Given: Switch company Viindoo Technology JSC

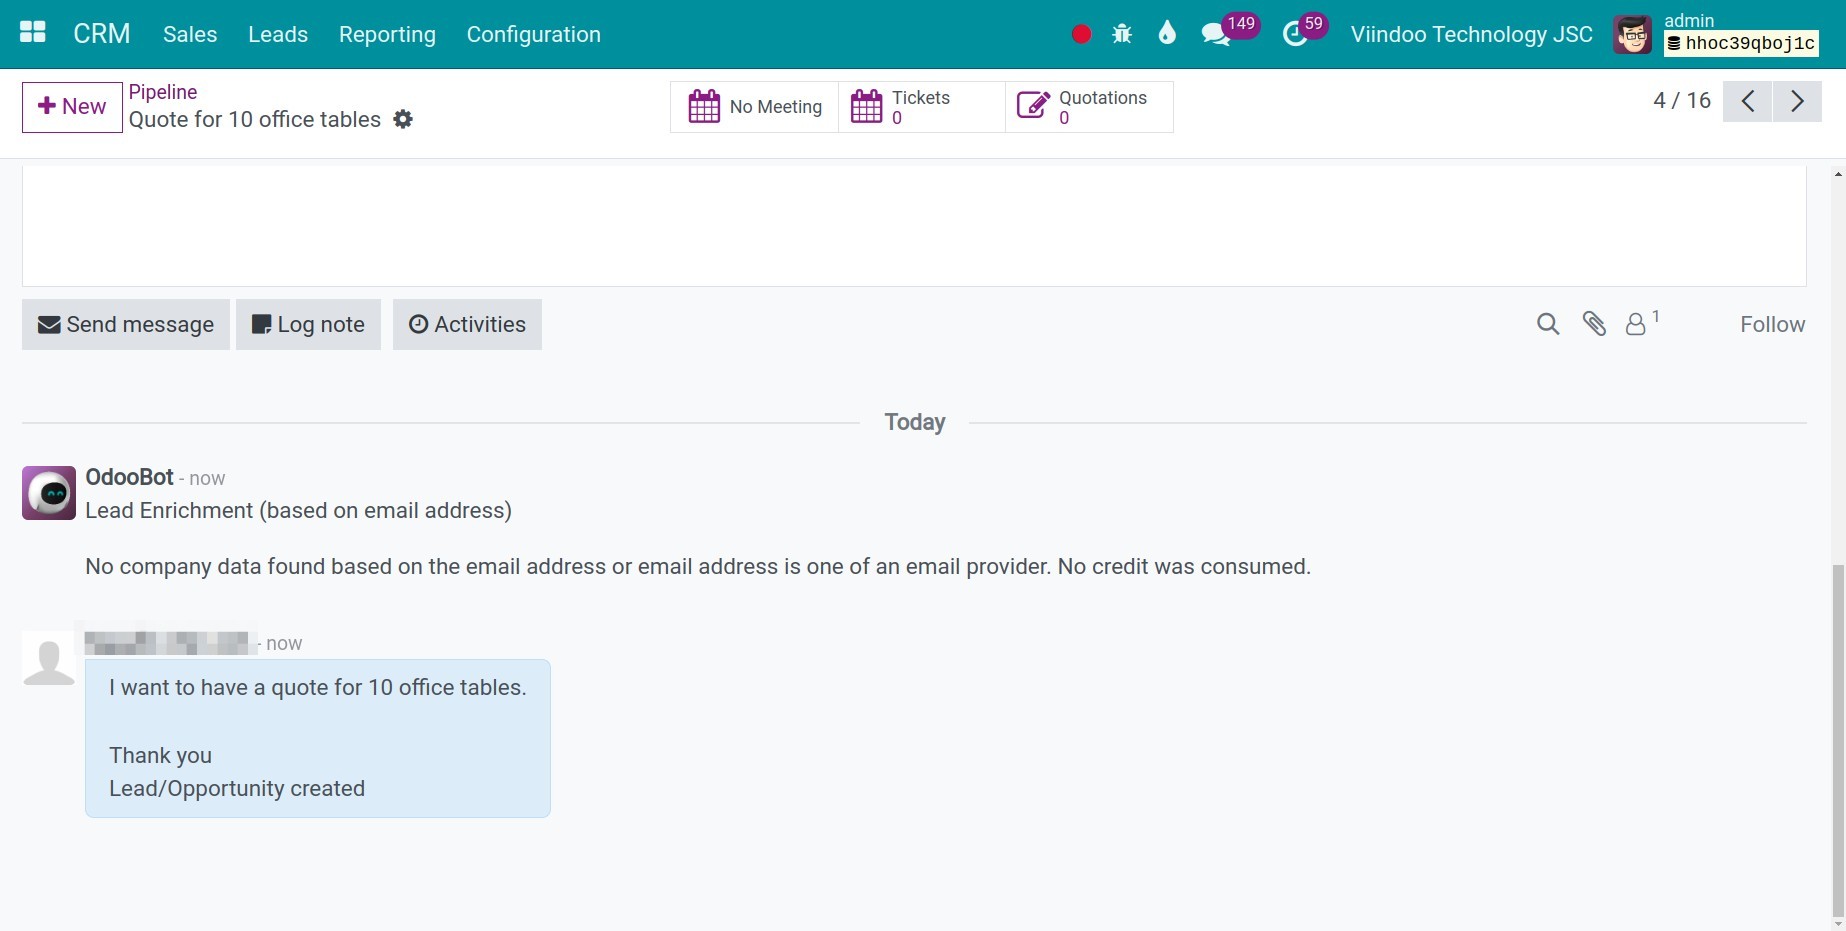Looking at the screenshot, I should 1471,34.
